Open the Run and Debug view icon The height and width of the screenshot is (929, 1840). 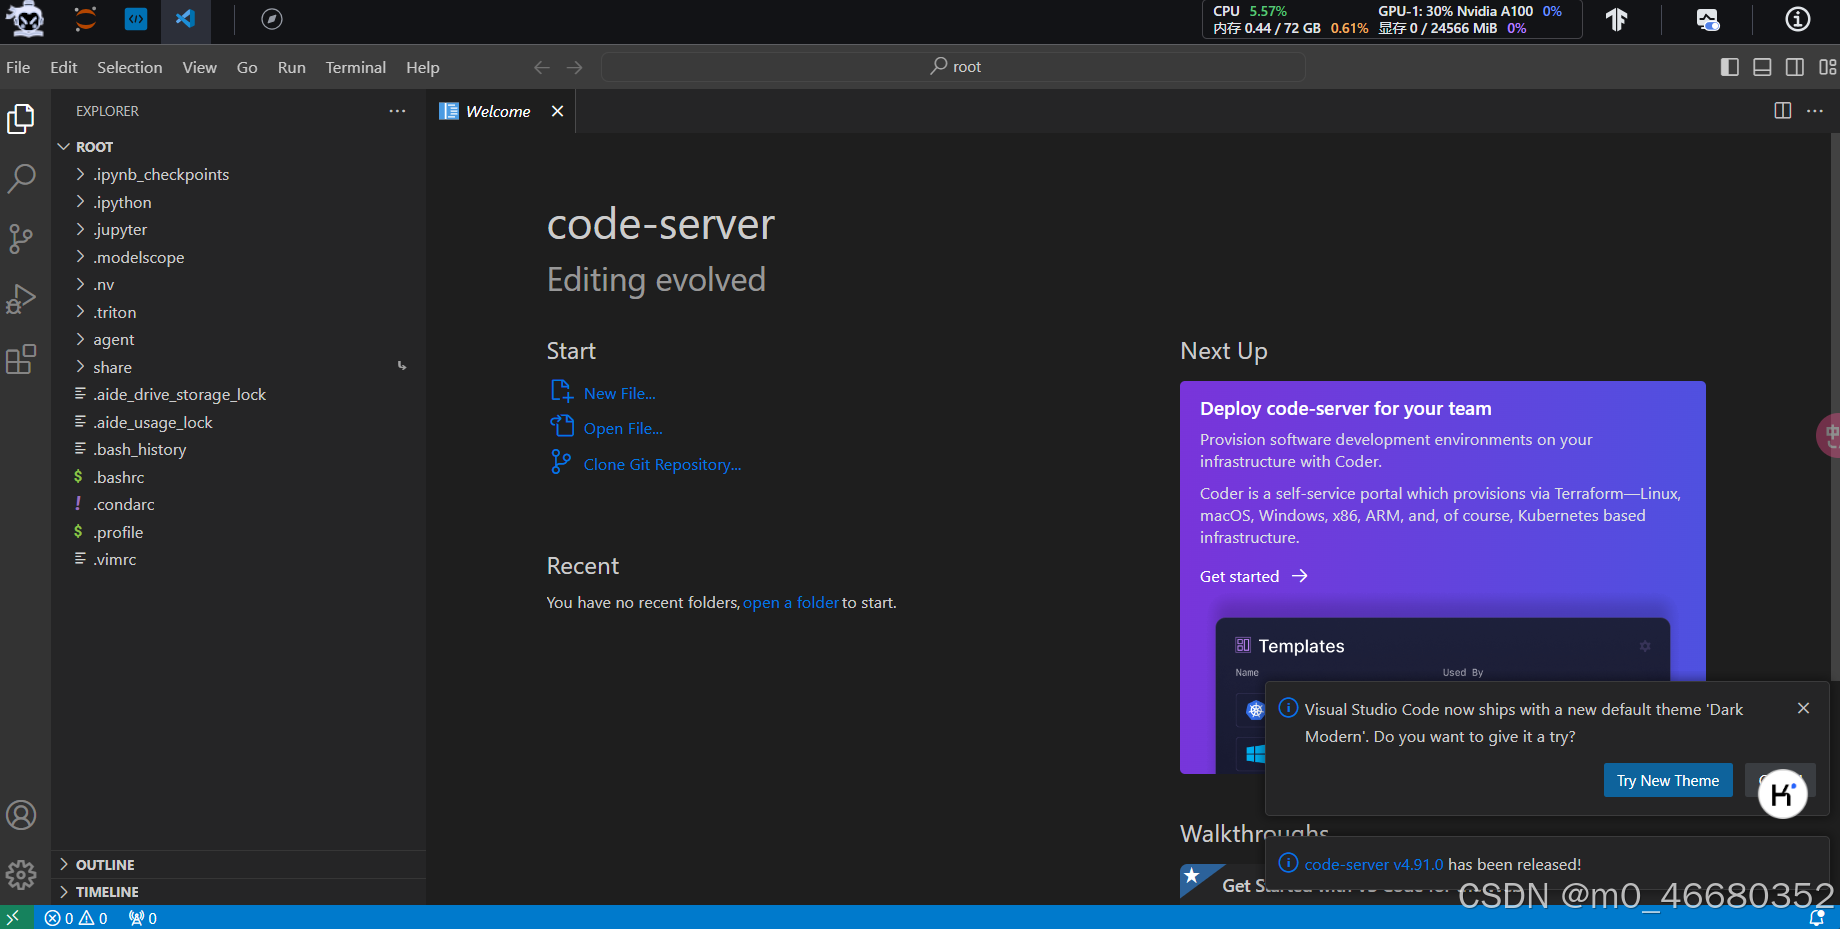tap(21, 299)
